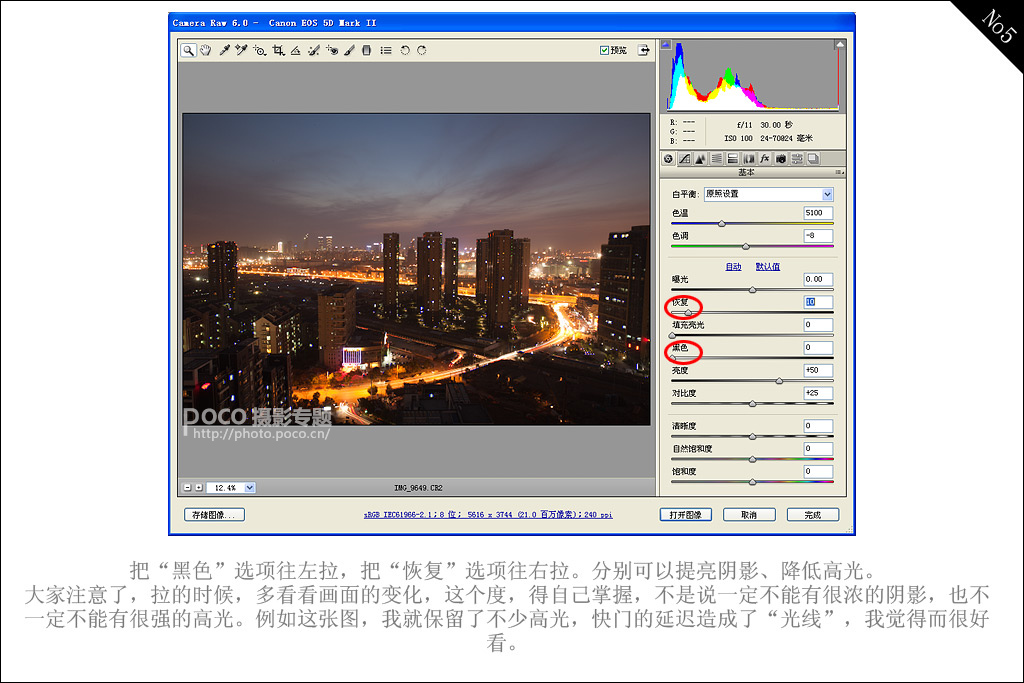Rotate image counterclockwise

click(x=405, y=50)
